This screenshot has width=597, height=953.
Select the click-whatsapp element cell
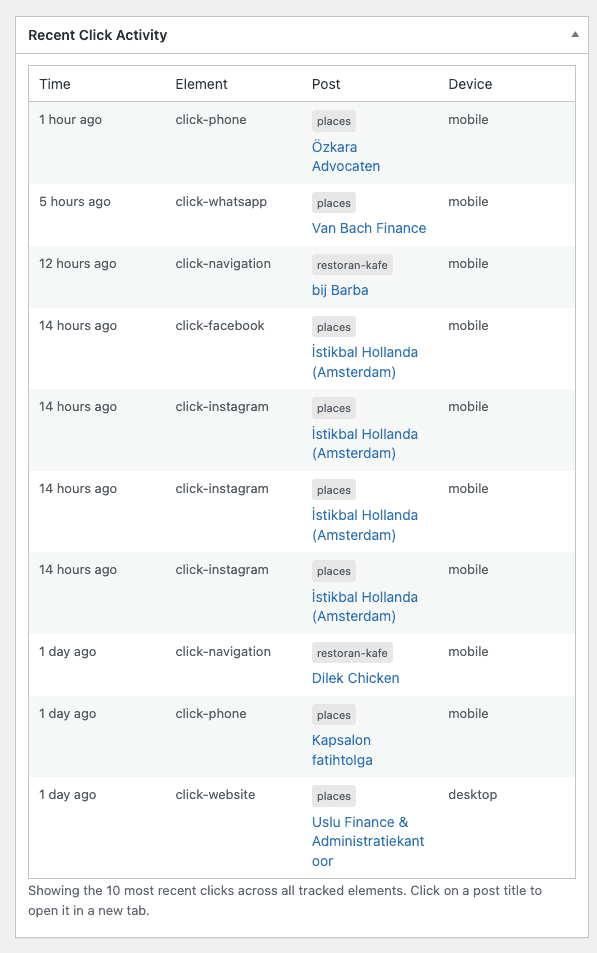(x=221, y=202)
